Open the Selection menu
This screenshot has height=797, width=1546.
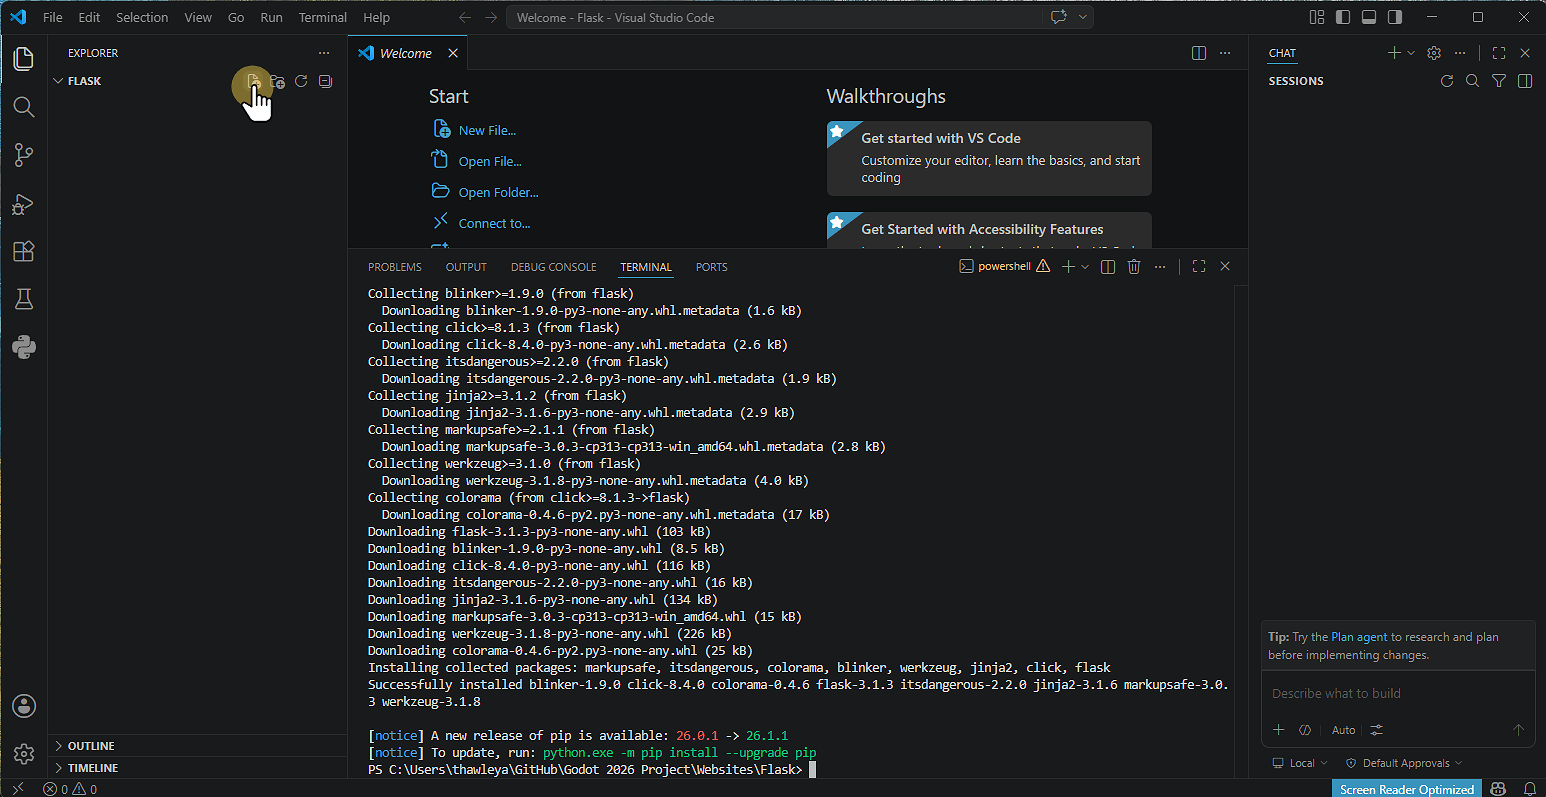(142, 17)
